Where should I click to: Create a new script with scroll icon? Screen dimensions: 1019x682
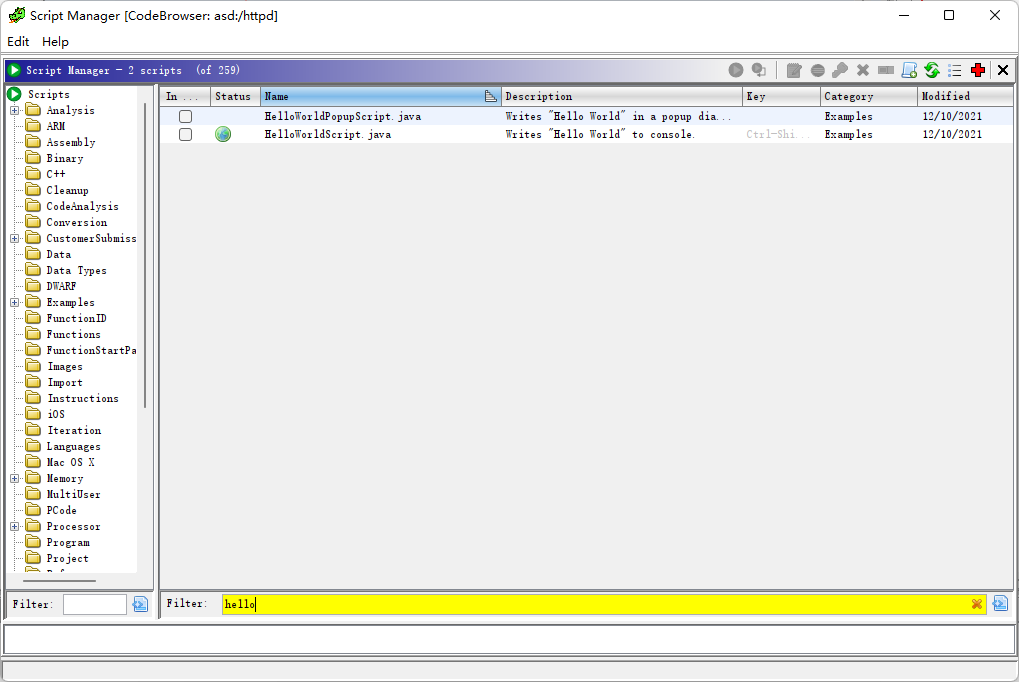tap(909, 70)
